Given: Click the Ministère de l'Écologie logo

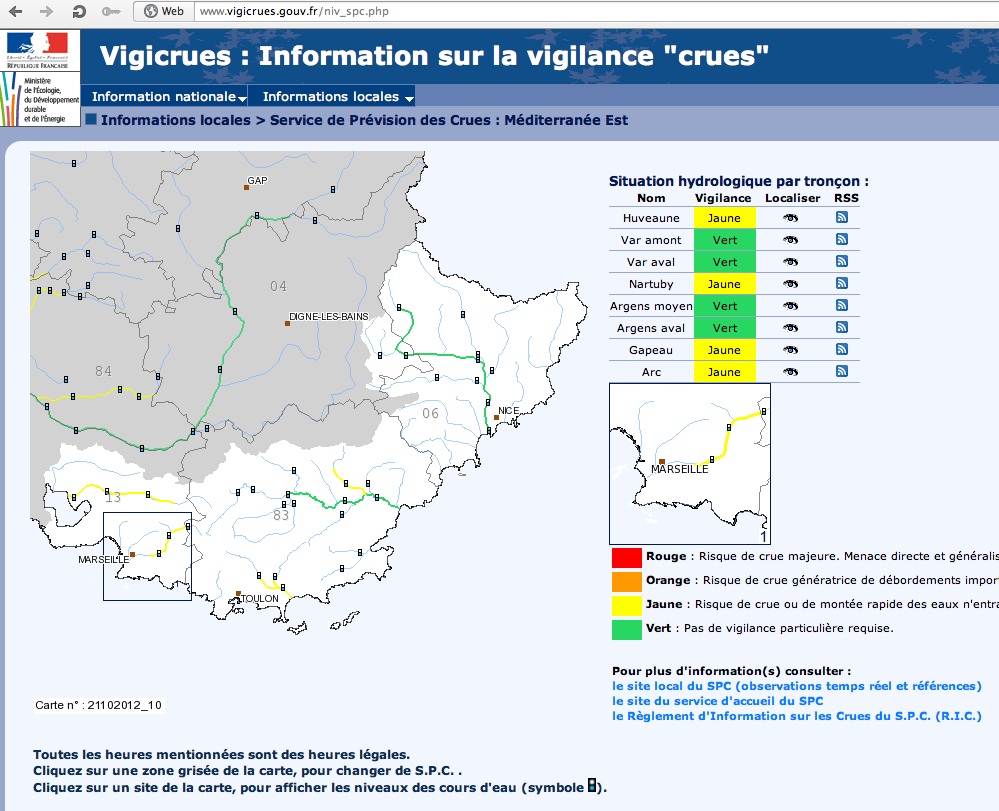Looking at the screenshot, I should pyautogui.click(x=40, y=99).
